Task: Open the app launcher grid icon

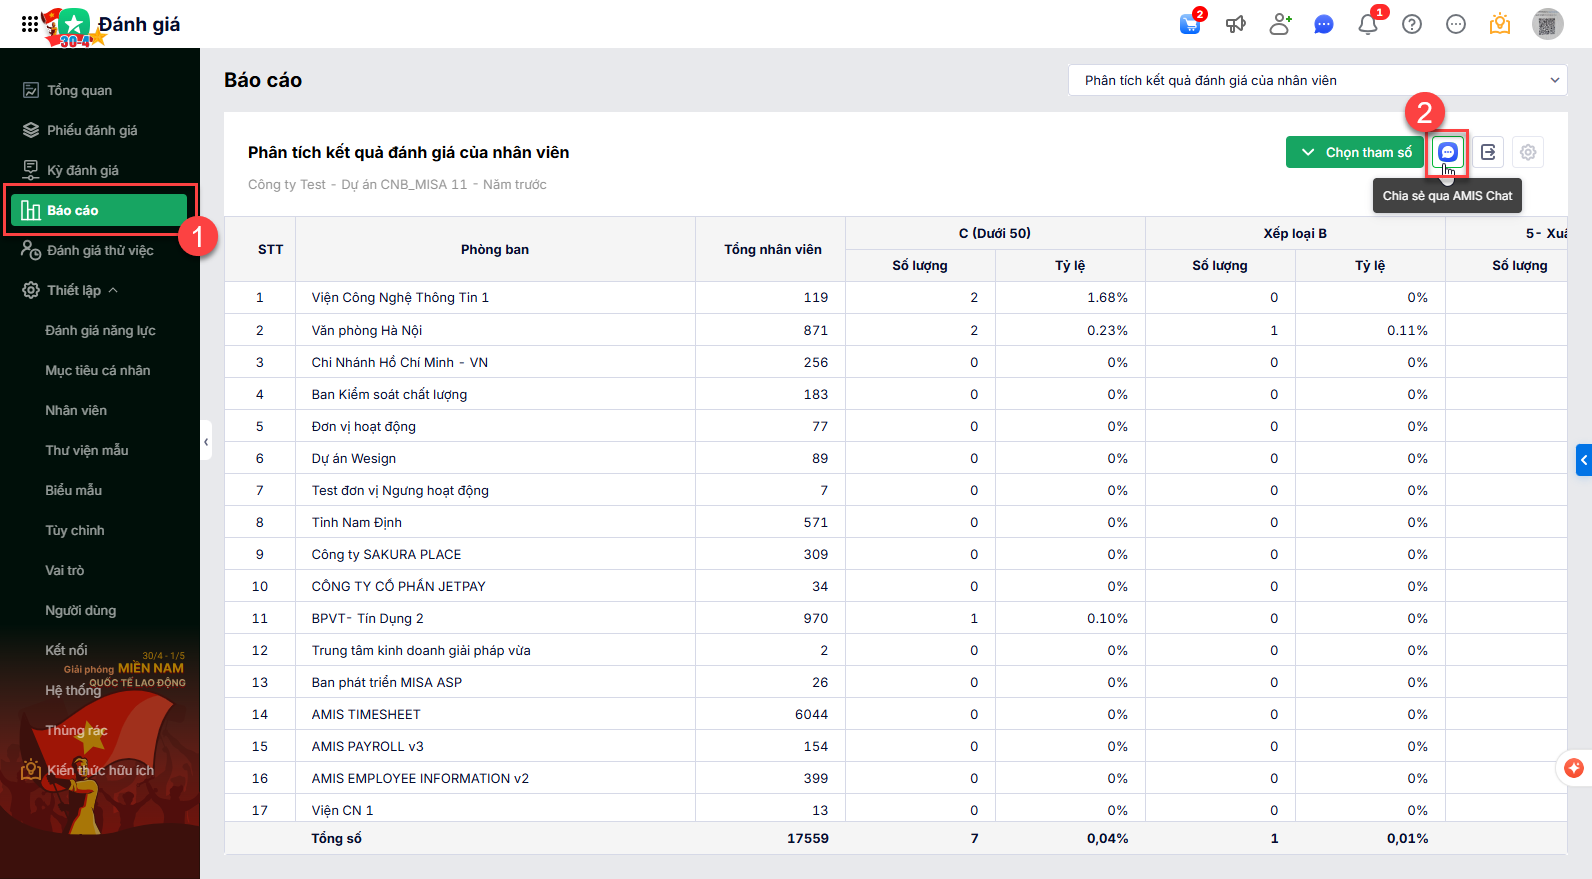Action: tap(30, 24)
